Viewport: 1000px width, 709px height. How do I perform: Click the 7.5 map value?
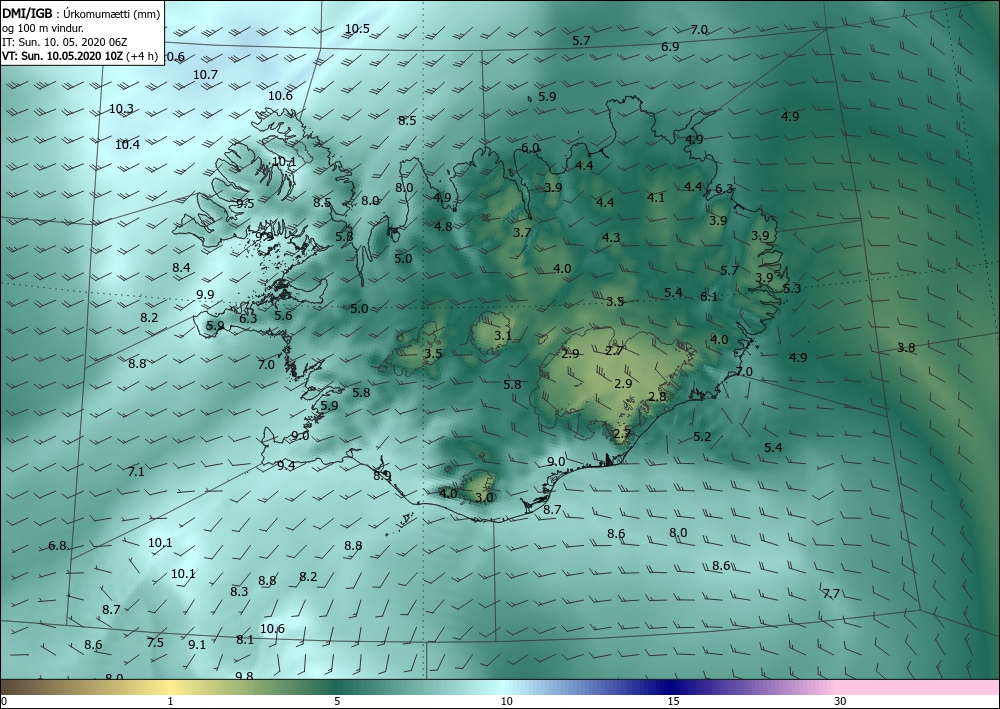click(155, 643)
